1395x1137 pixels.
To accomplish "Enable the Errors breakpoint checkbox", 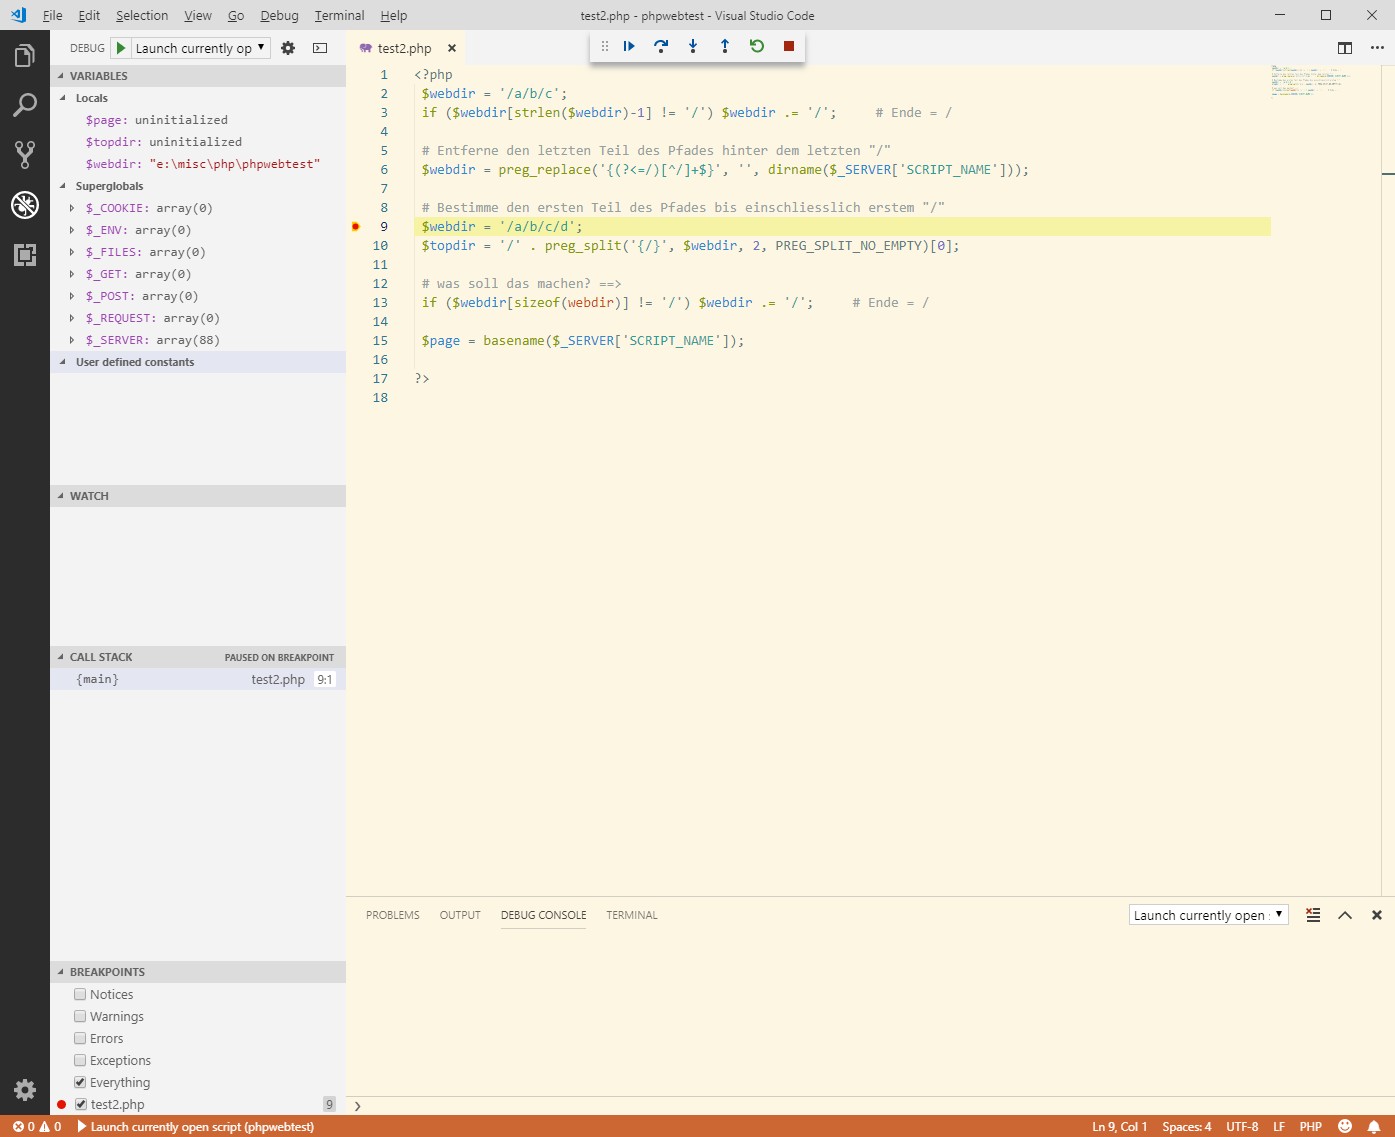I will pyautogui.click(x=80, y=1039).
